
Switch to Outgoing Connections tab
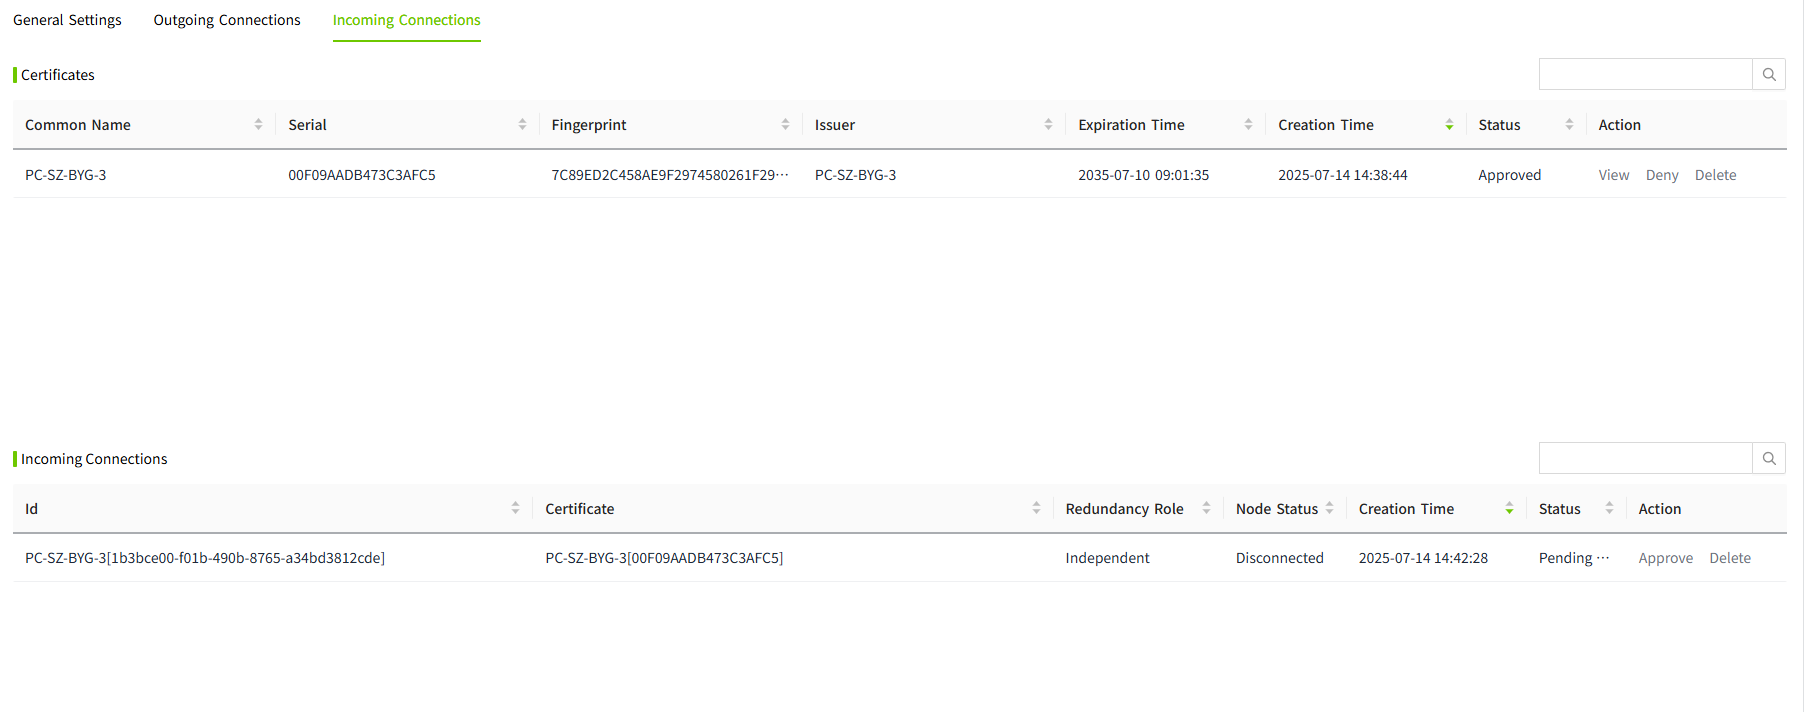coord(227,20)
